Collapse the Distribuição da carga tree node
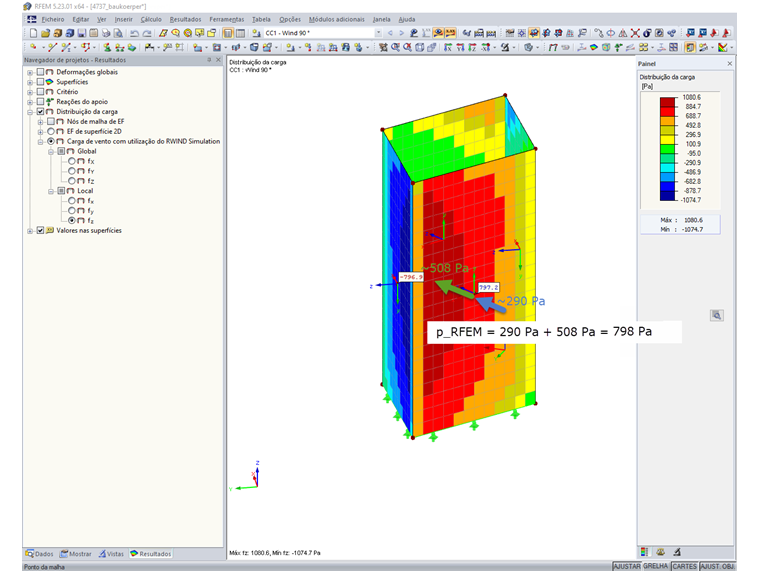The image size is (760, 571). 30,112
